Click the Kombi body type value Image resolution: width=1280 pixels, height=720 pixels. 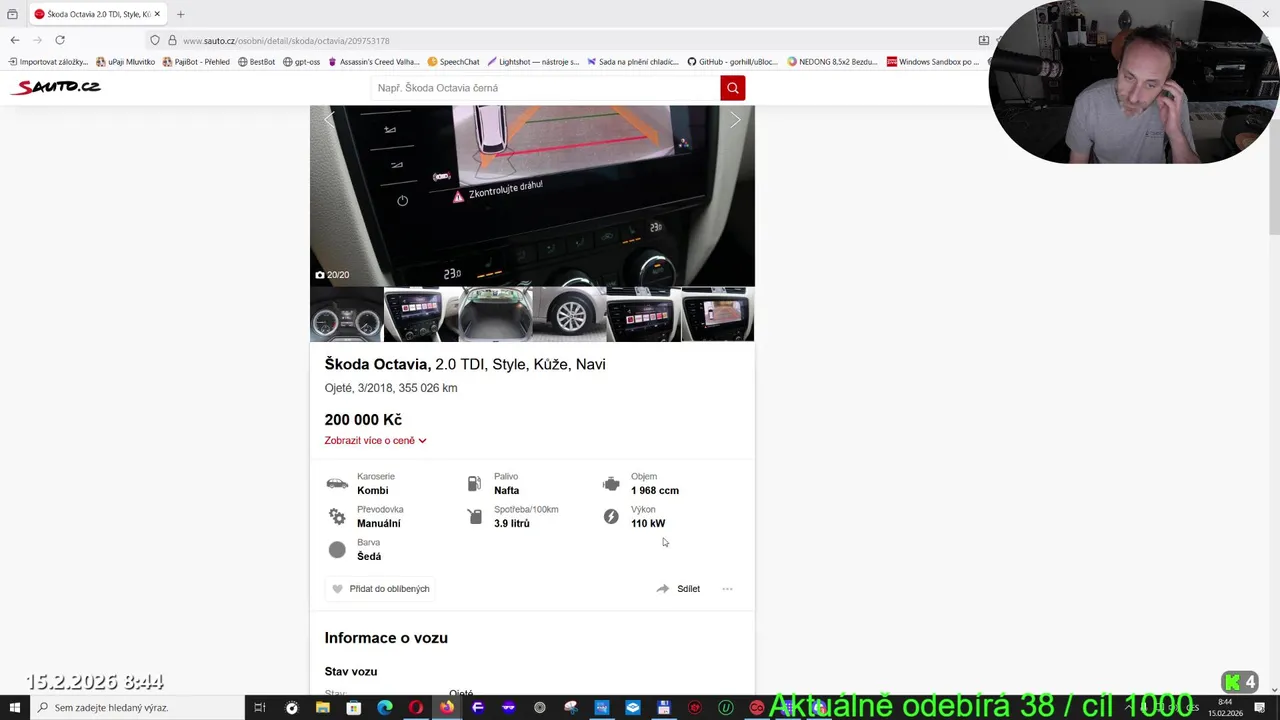click(x=373, y=491)
